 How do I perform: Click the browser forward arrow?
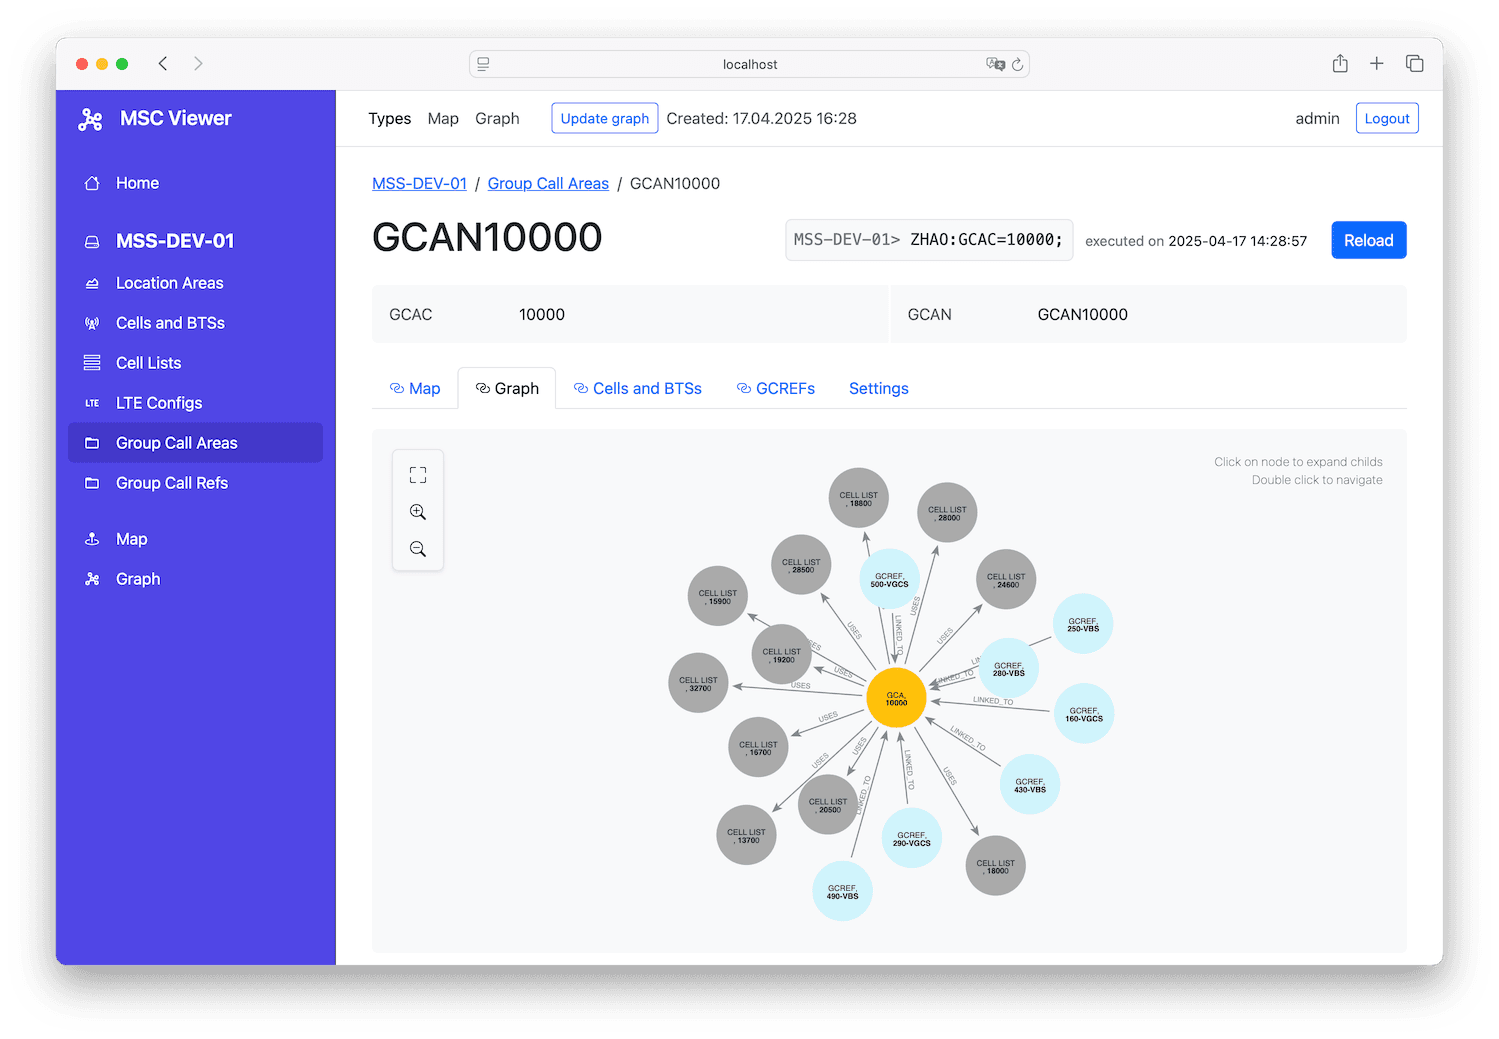pyautogui.click(x=198, y=64)
